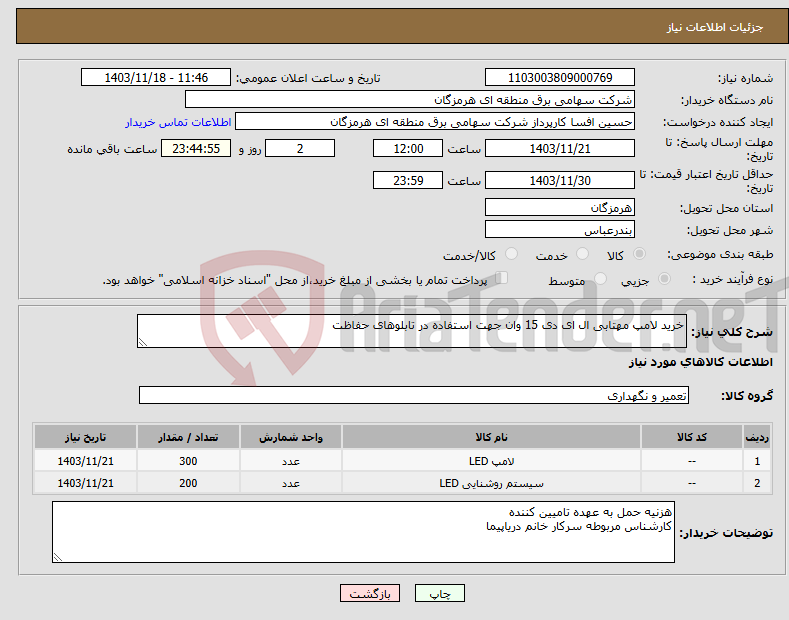789x620 pixels.
Task: Click the ساعت باقی مانده label
Action: coord(112,149)
